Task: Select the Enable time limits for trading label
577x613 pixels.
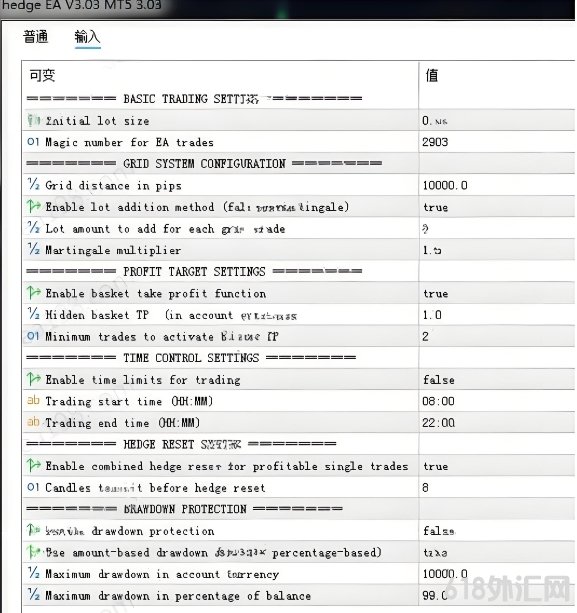Action: [x=143, y=380]
